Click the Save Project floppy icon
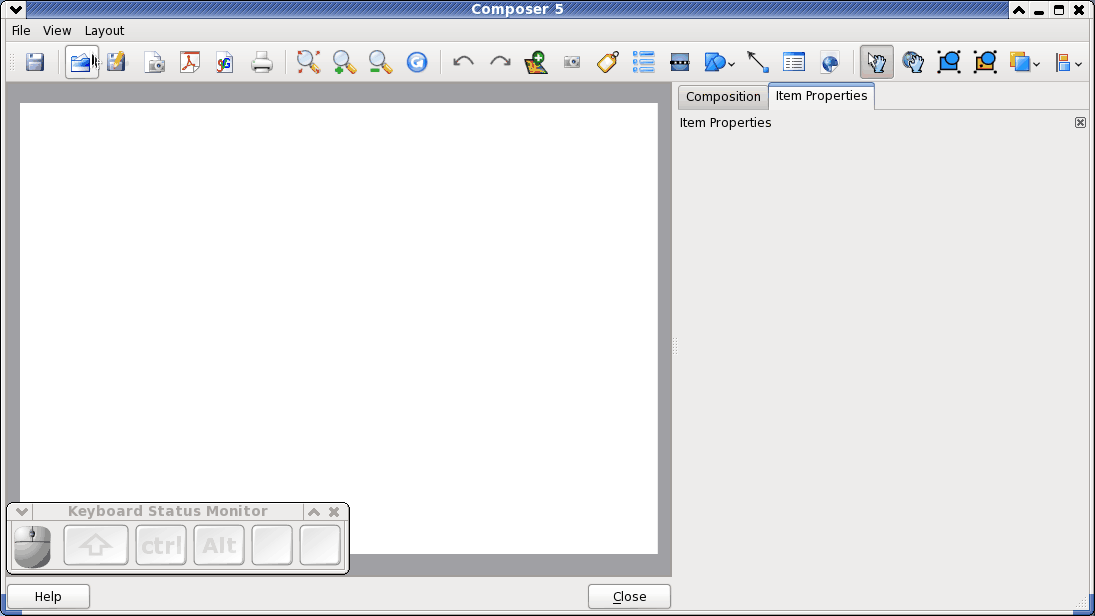The image size is (1095, 616). pyautogui.click(x=35, y=62)
